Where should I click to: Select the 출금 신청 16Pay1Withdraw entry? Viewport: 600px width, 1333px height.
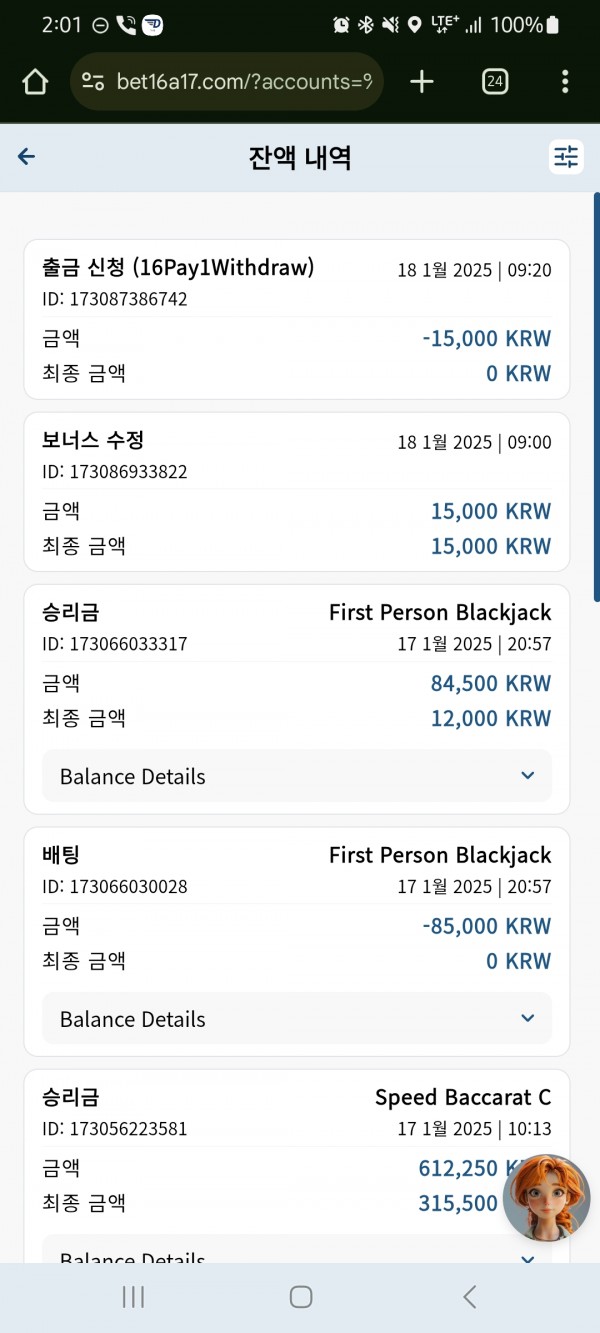tap(297, 319)
